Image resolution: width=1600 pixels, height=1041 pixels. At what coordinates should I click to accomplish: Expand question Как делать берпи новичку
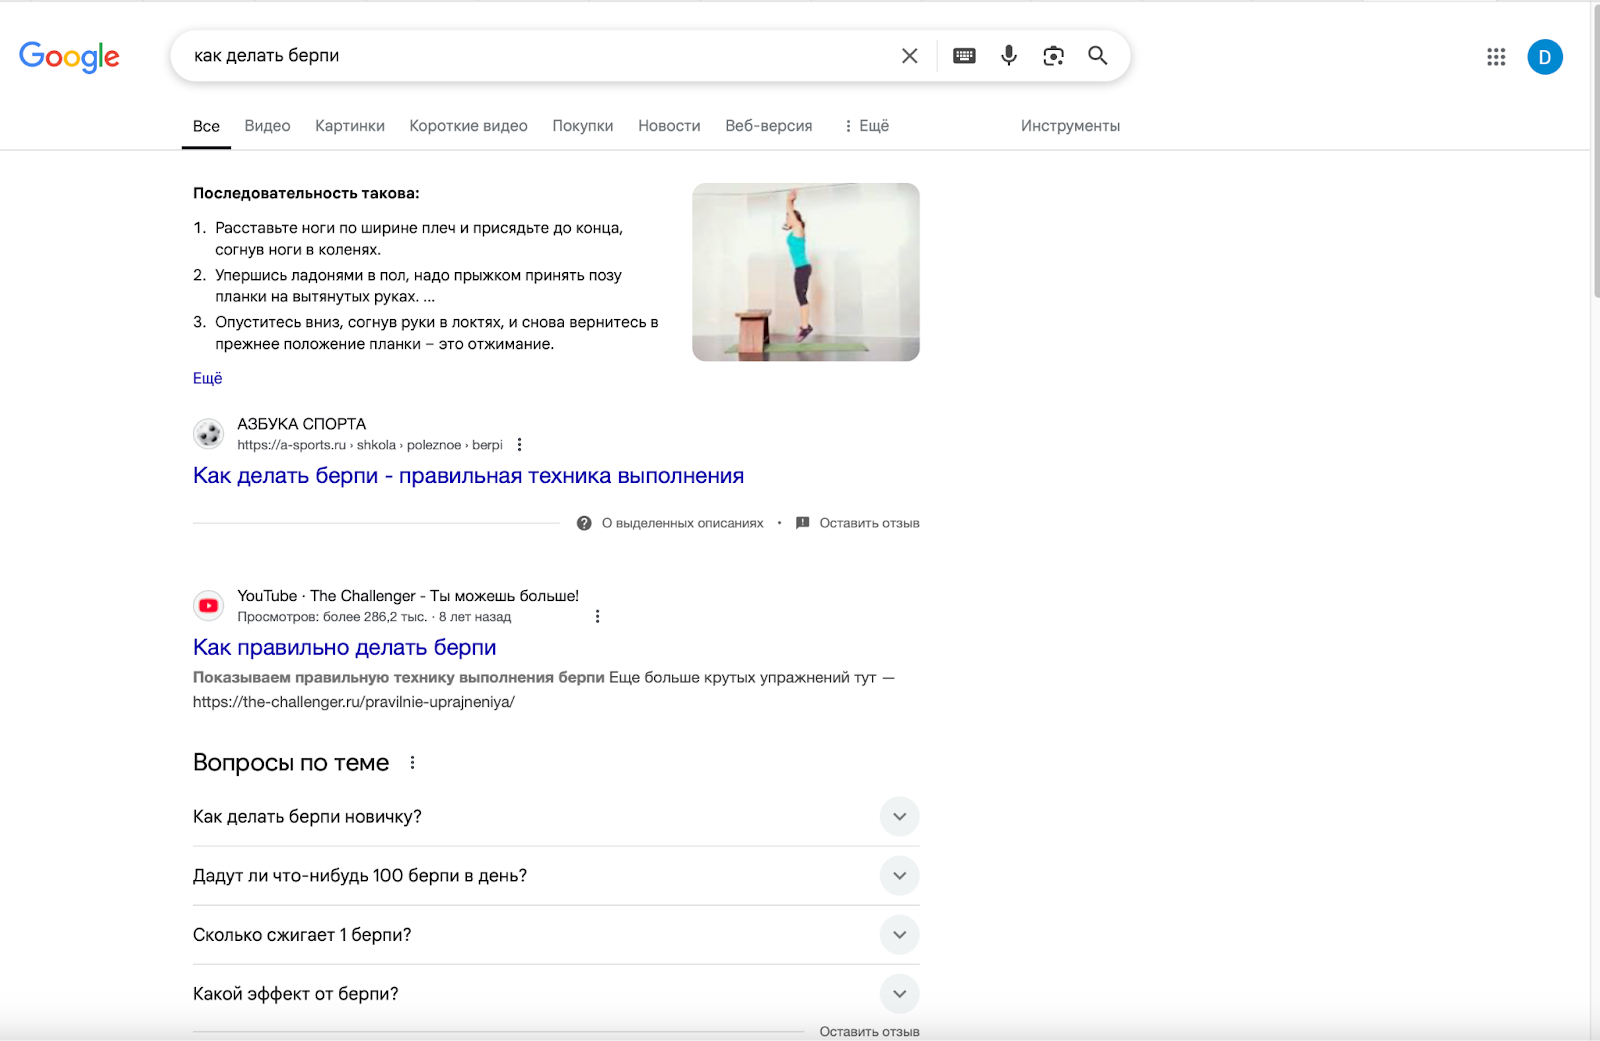899,817
